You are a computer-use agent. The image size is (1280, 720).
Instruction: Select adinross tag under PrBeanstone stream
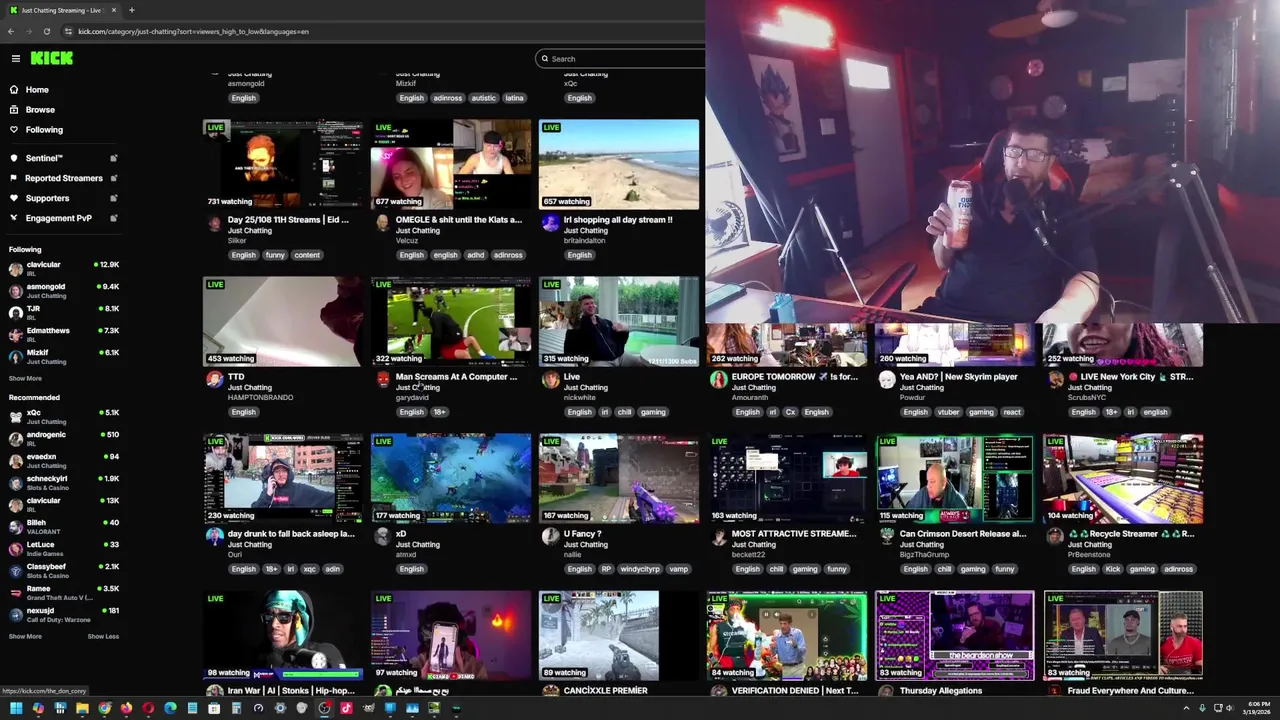coord(1178,569)
